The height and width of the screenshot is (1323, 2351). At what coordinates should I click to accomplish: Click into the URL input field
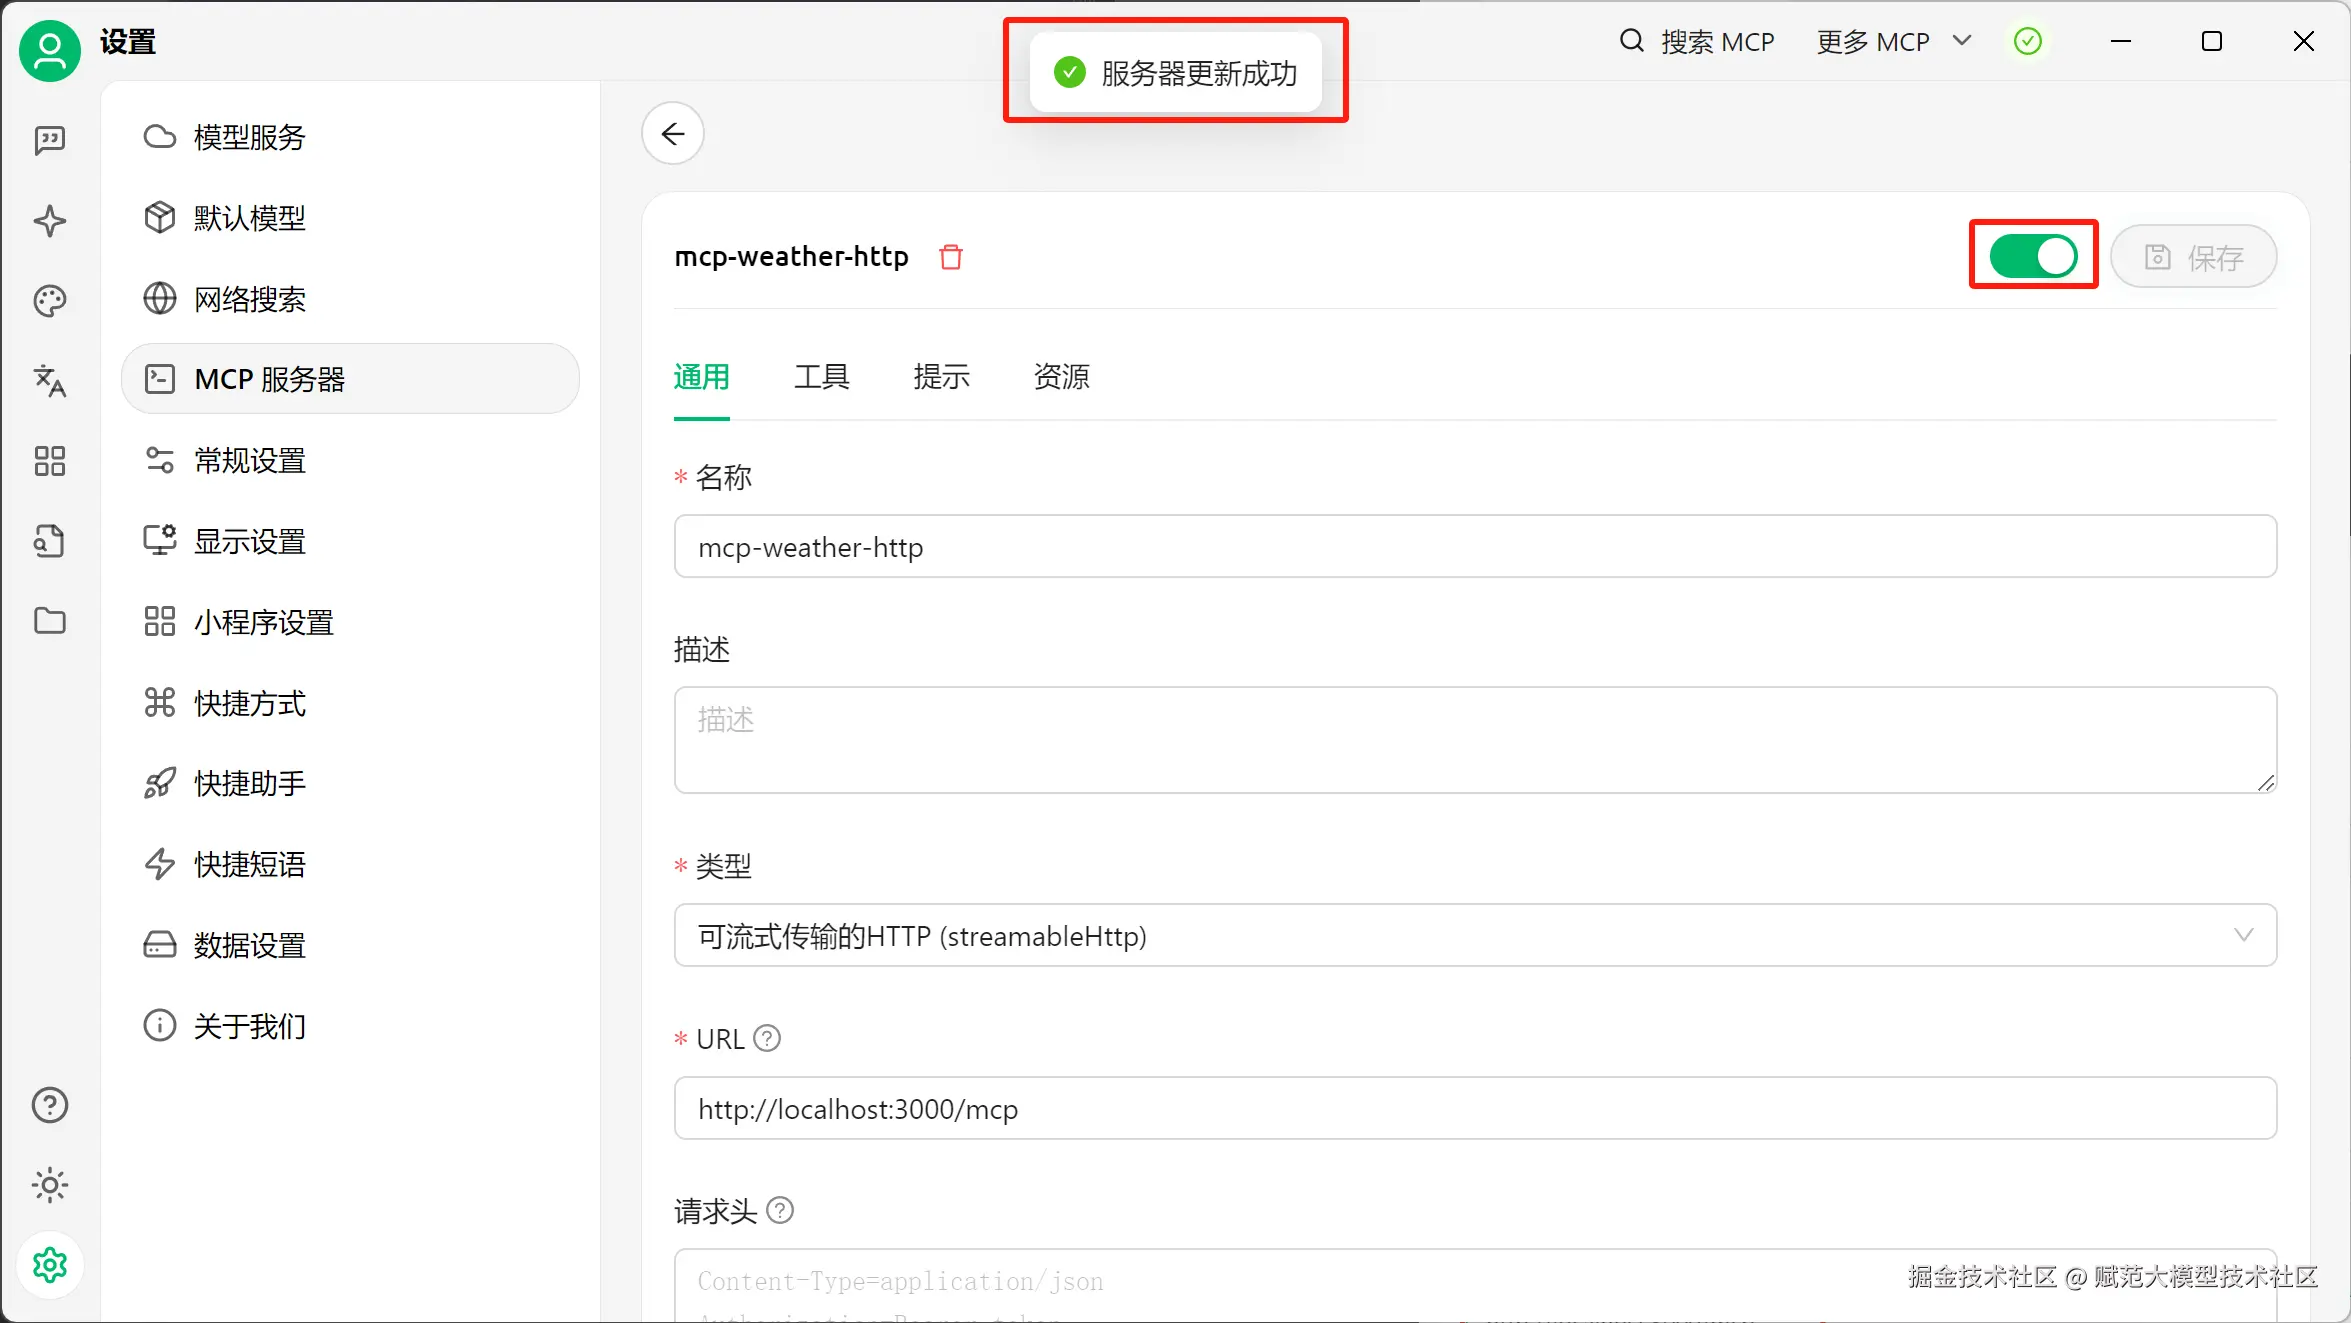coord(1475,1109)
